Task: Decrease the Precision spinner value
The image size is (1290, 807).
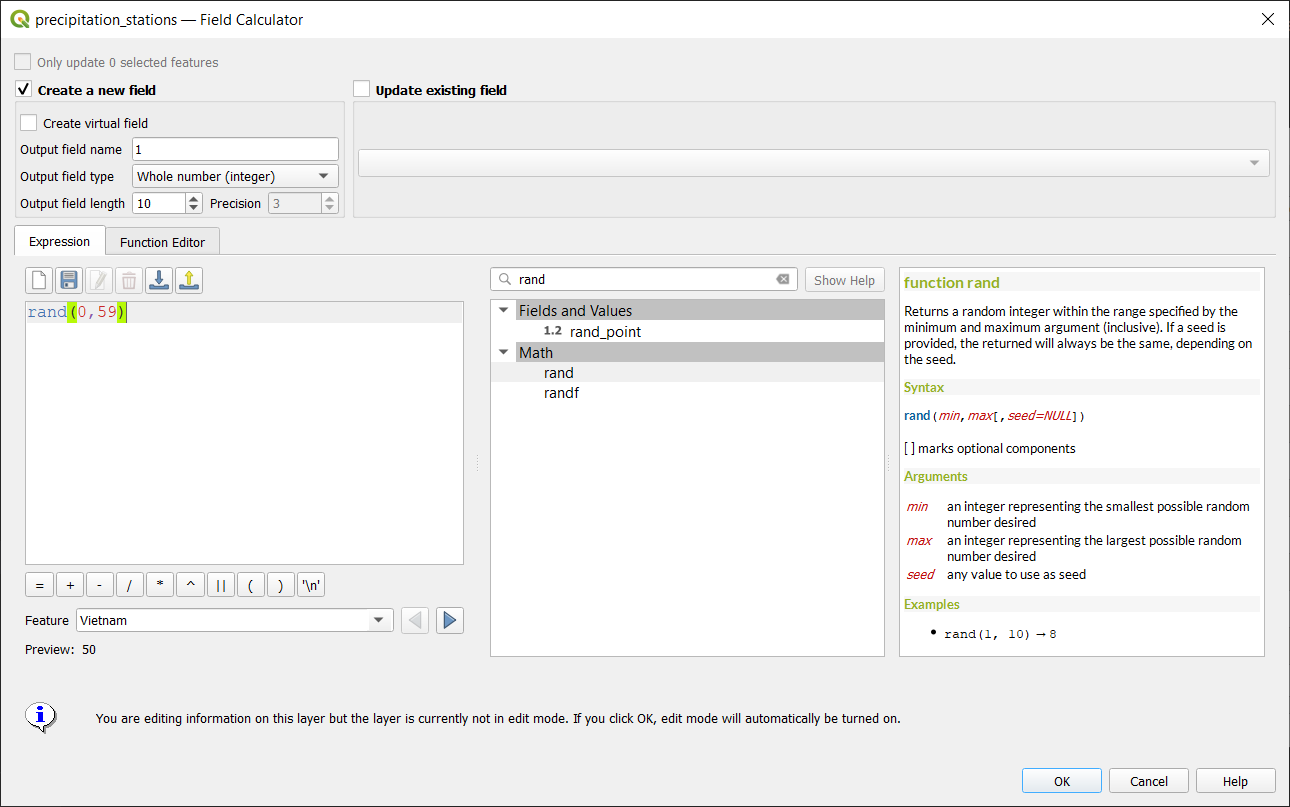Action: 329,208
